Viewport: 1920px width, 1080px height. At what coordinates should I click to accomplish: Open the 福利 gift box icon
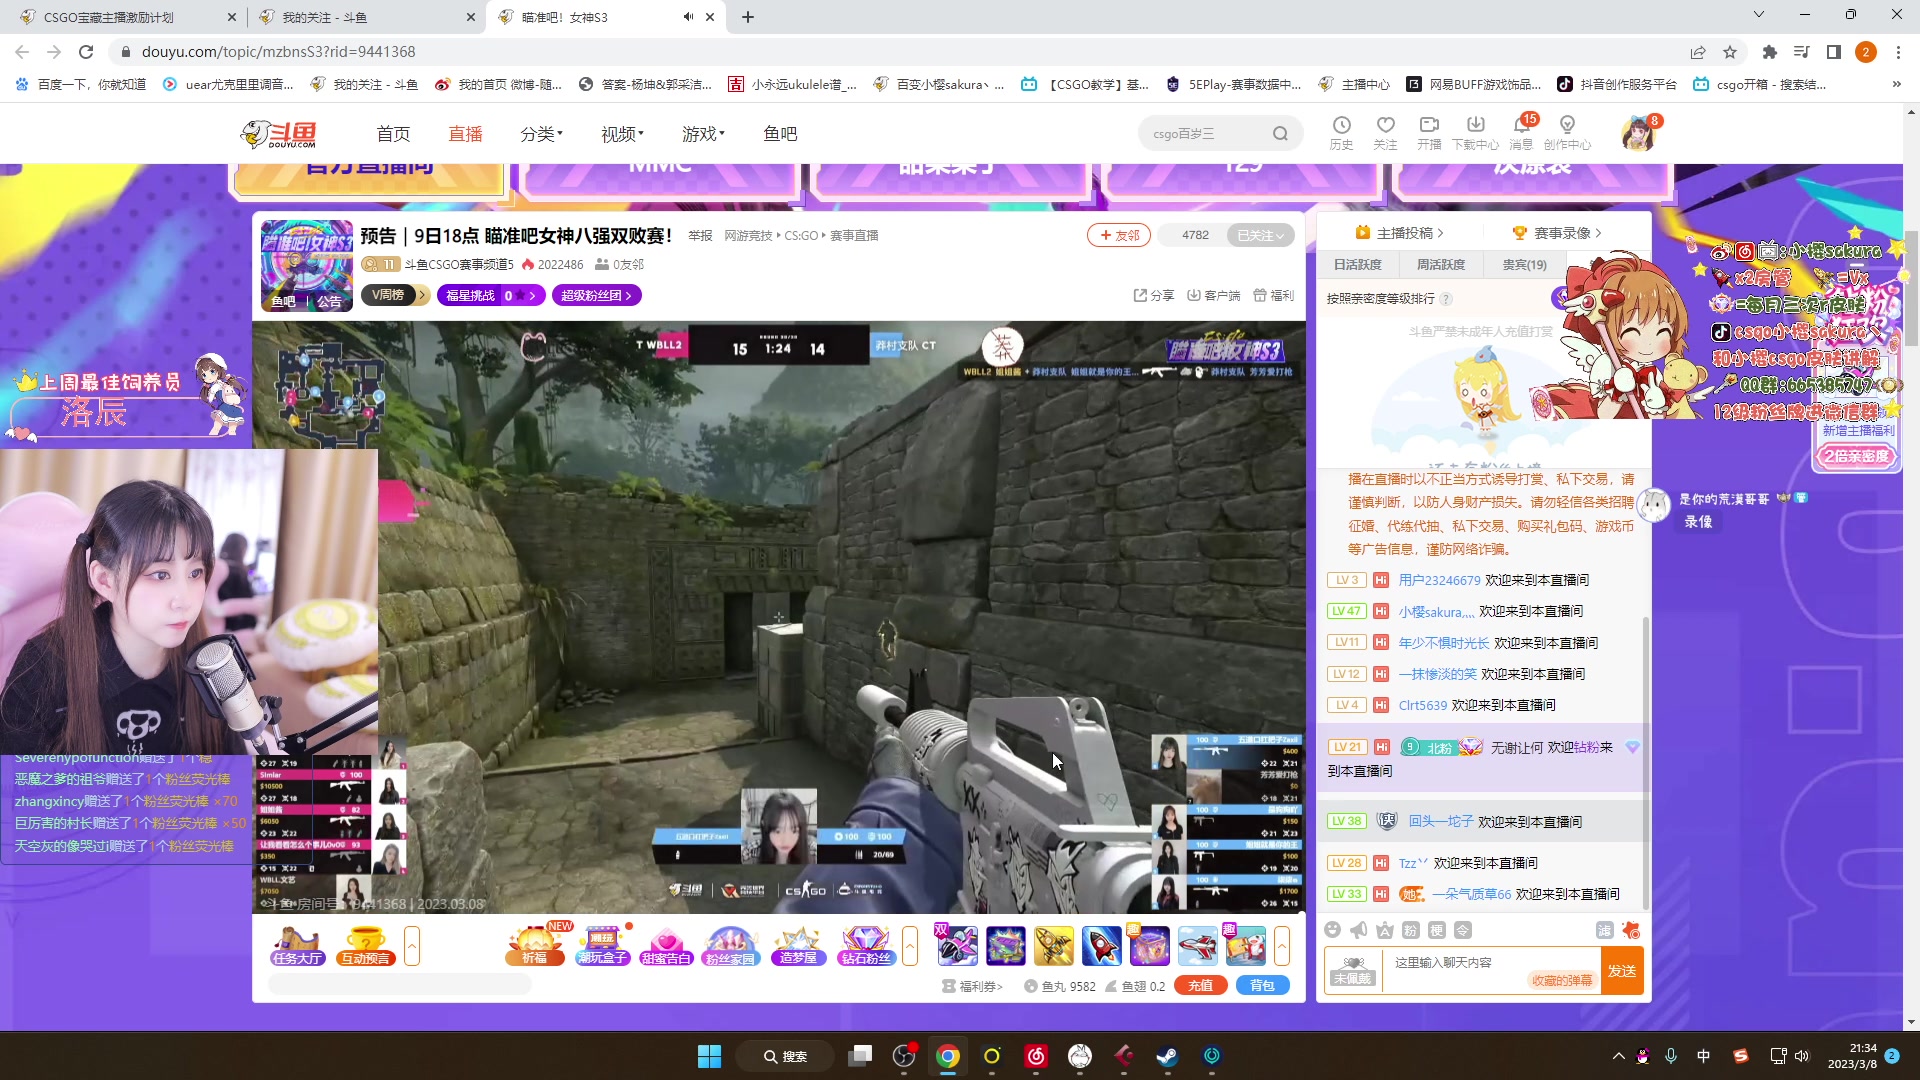(x=1274, y=295)
